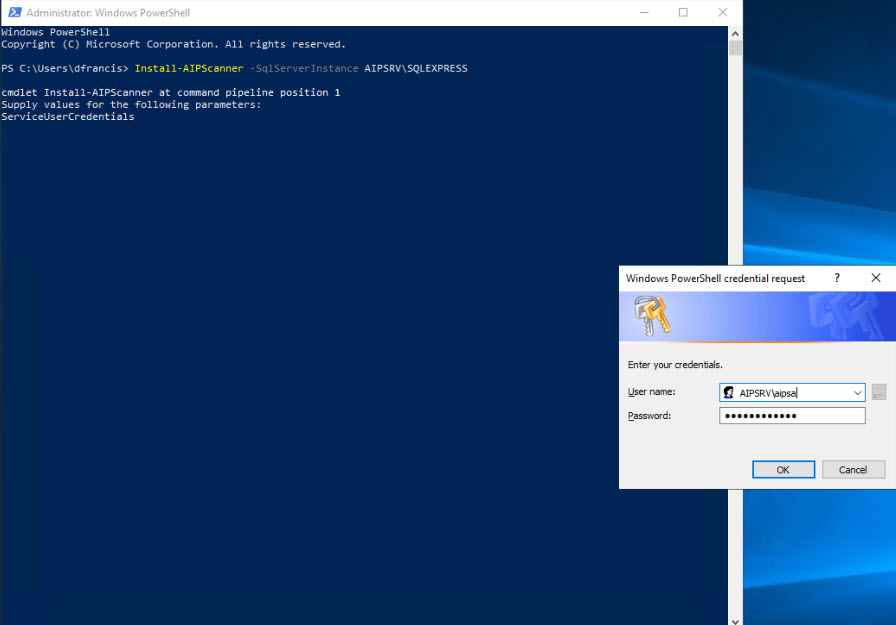Click into the Password field
The width and height of the screenshot is (896, 625).
792,416
